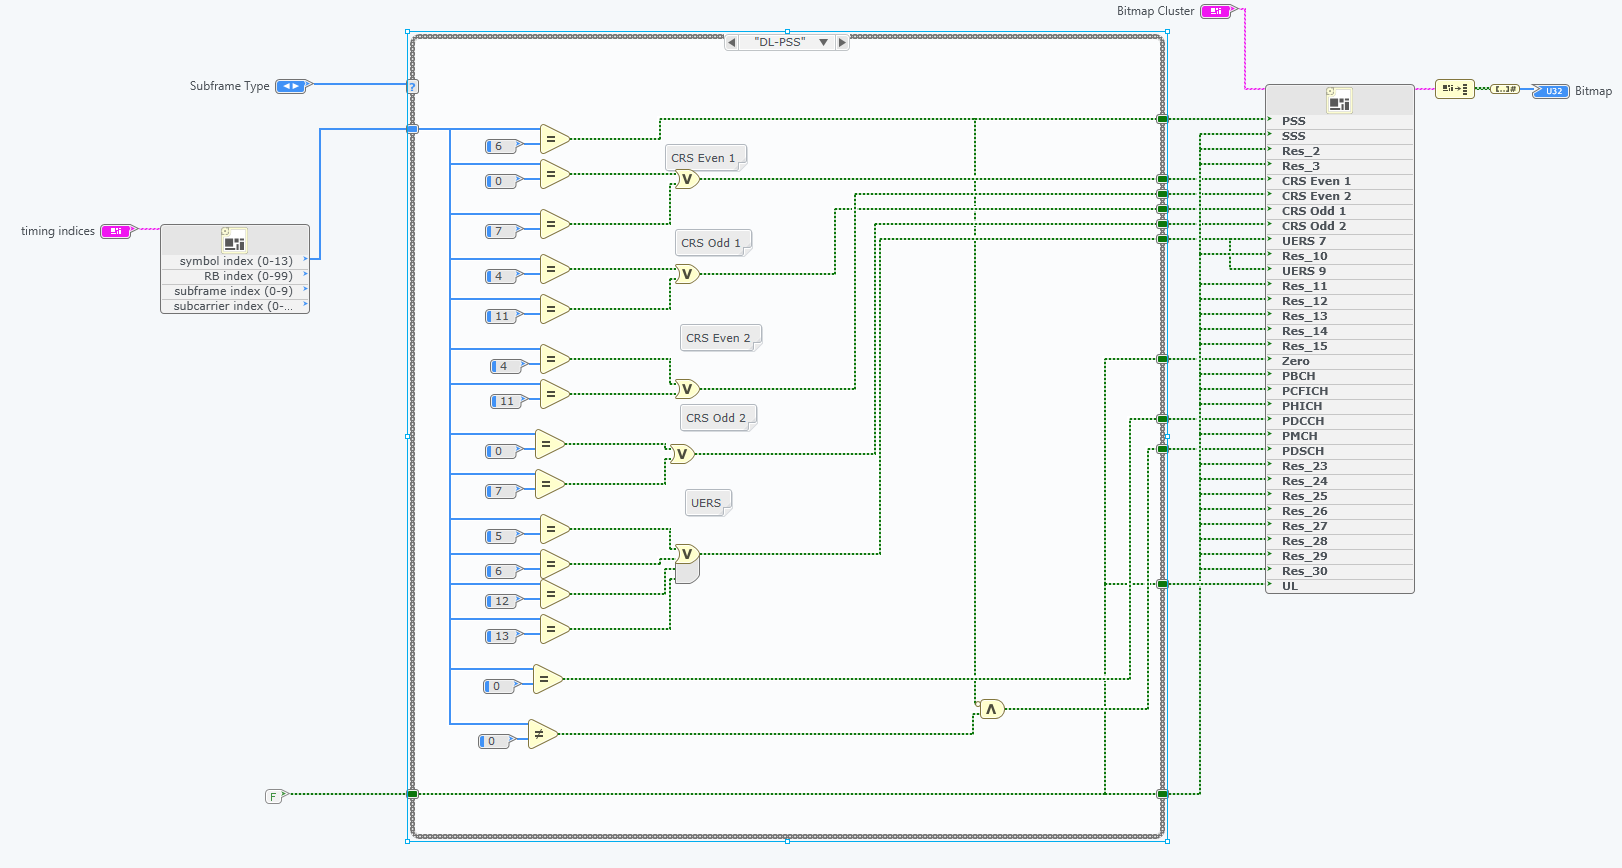
Task: Select the numeric constant 12
Action: [x=501, y=601]
